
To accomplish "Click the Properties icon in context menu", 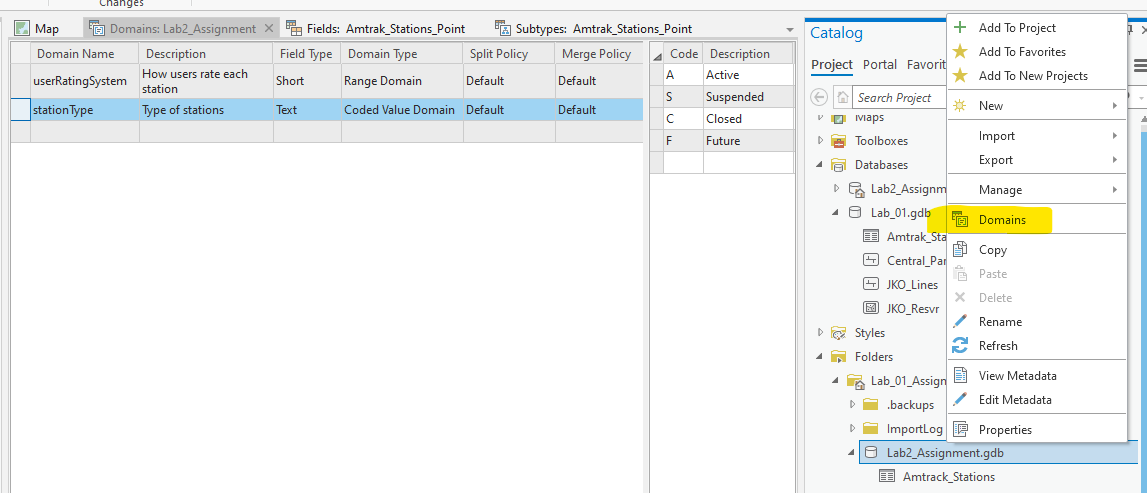I will coord(960,430).
